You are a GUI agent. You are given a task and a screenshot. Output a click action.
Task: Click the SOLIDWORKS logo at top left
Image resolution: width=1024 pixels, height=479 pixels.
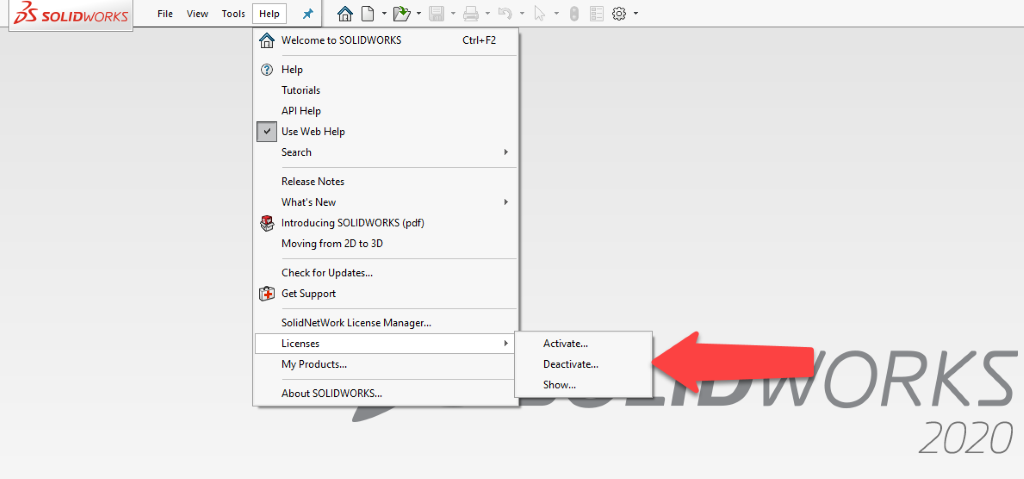click(x=70, y=16)
